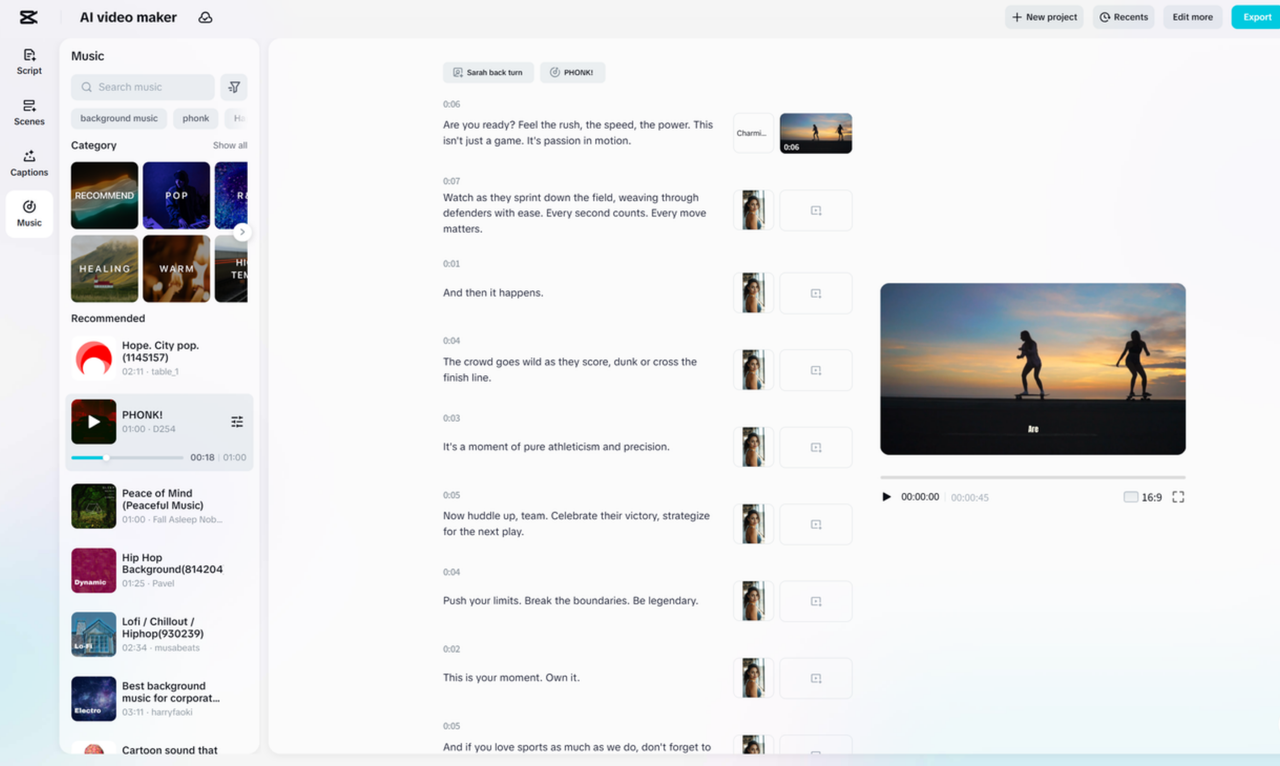Expand more categories with the right chevron
This screenshot has width=1280, height=766.
[x=241, y=231]
